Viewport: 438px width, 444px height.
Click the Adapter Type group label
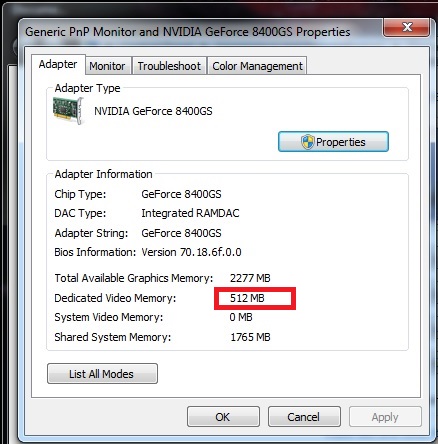(x=87, y=88)
